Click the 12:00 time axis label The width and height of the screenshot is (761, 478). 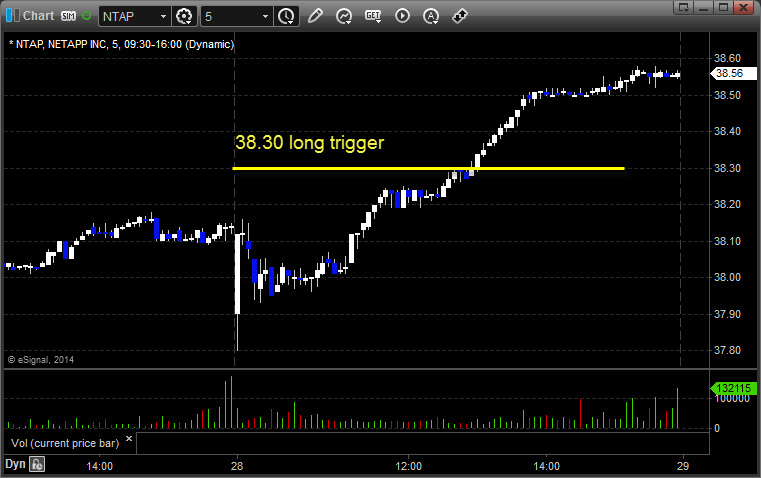tap(409, 466)
